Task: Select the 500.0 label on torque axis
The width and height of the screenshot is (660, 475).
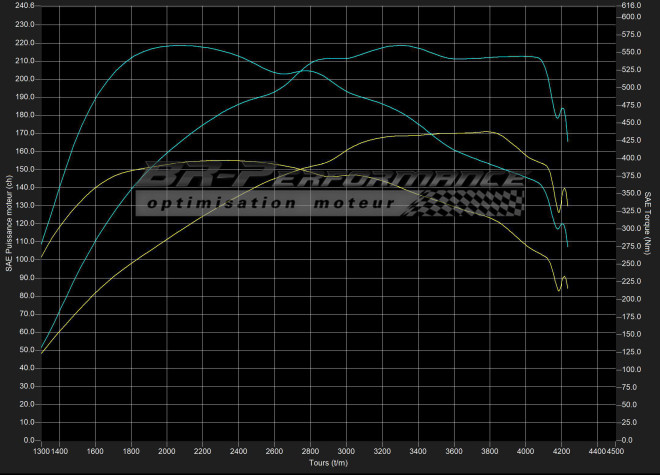Action: tap(629, 87)
